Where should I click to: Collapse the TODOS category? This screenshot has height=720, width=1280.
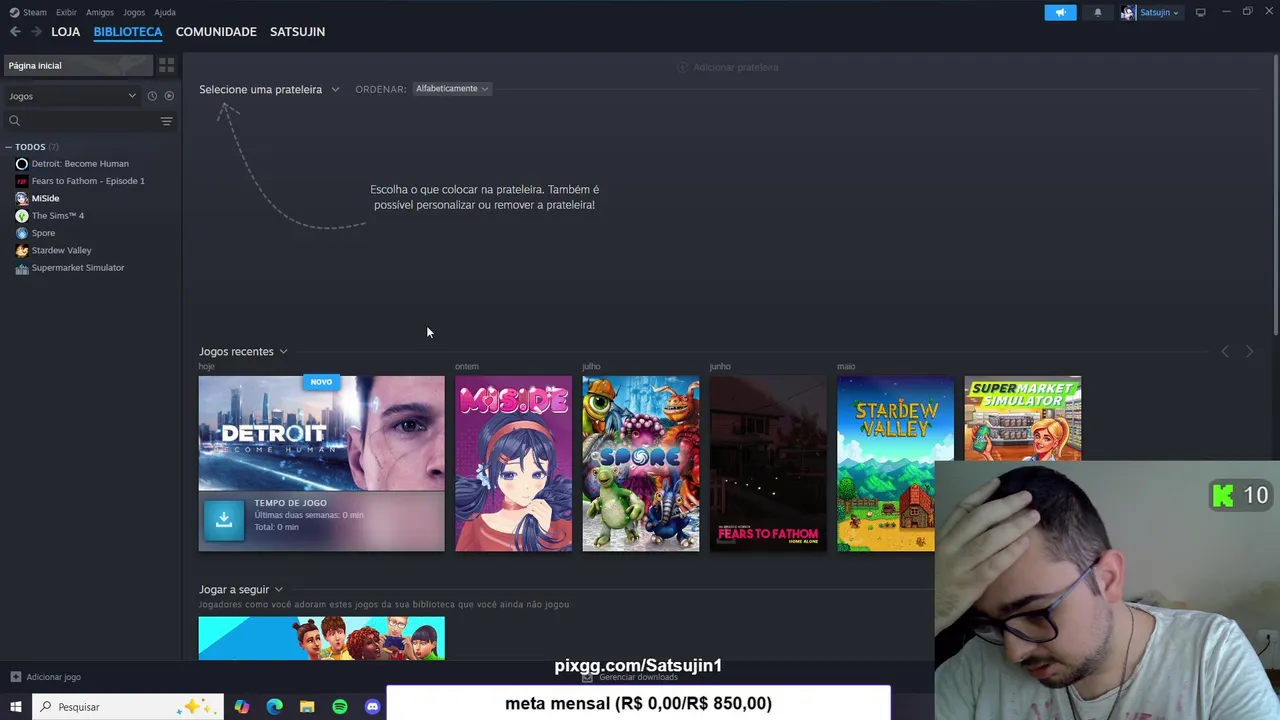[x=8, y=147]
